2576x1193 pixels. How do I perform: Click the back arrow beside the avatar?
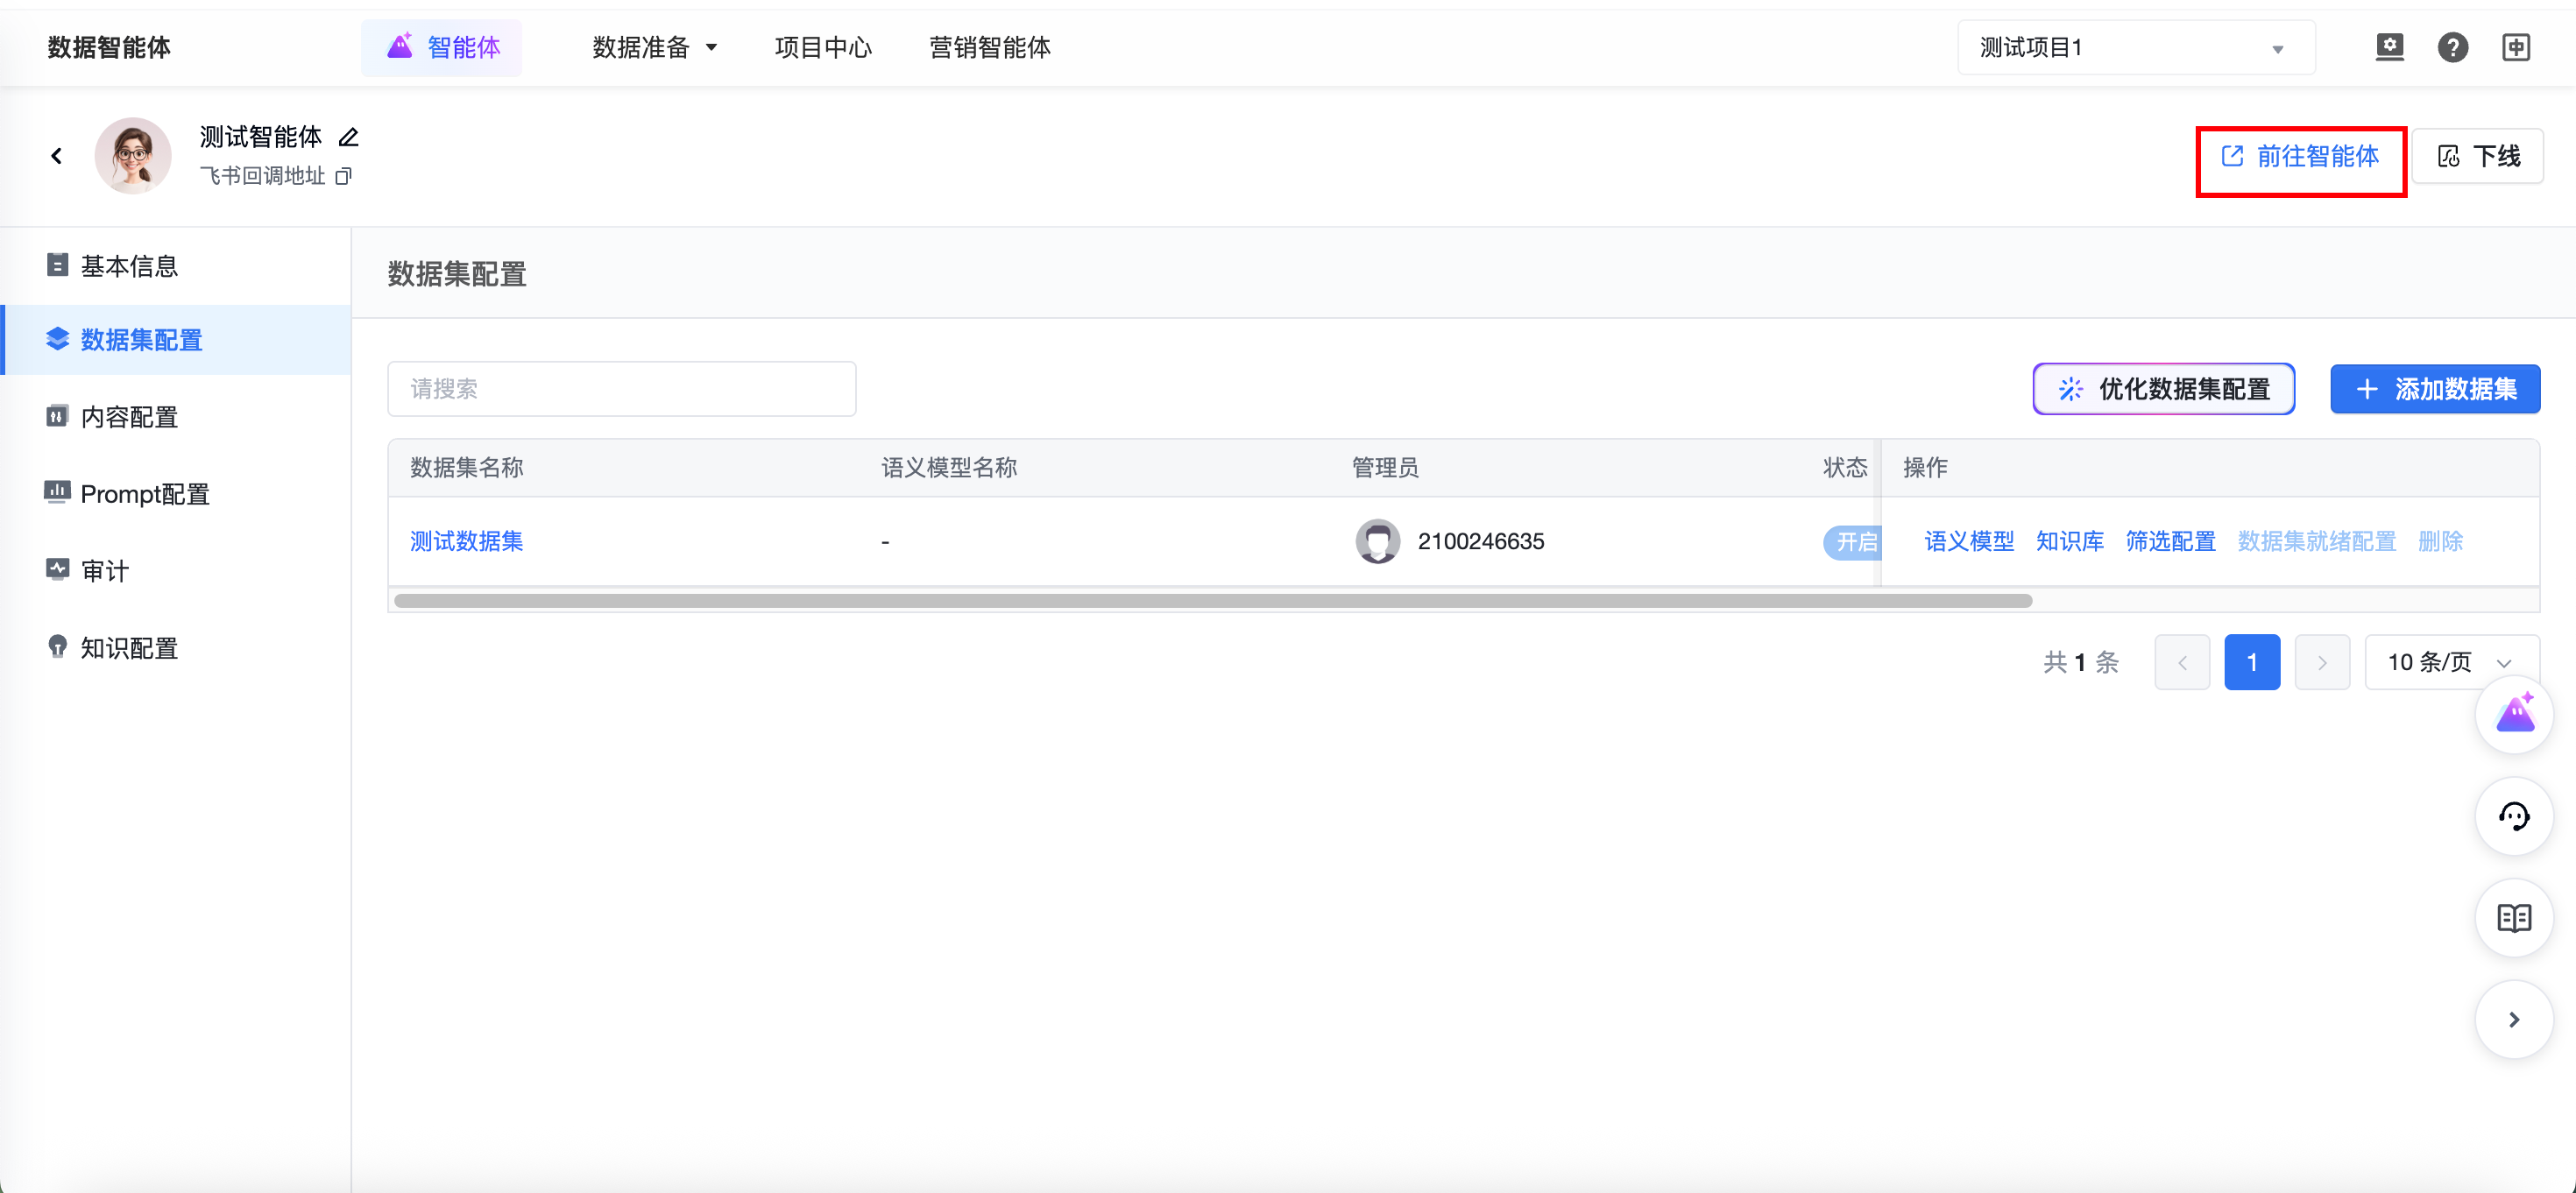(x=57, y=156)
